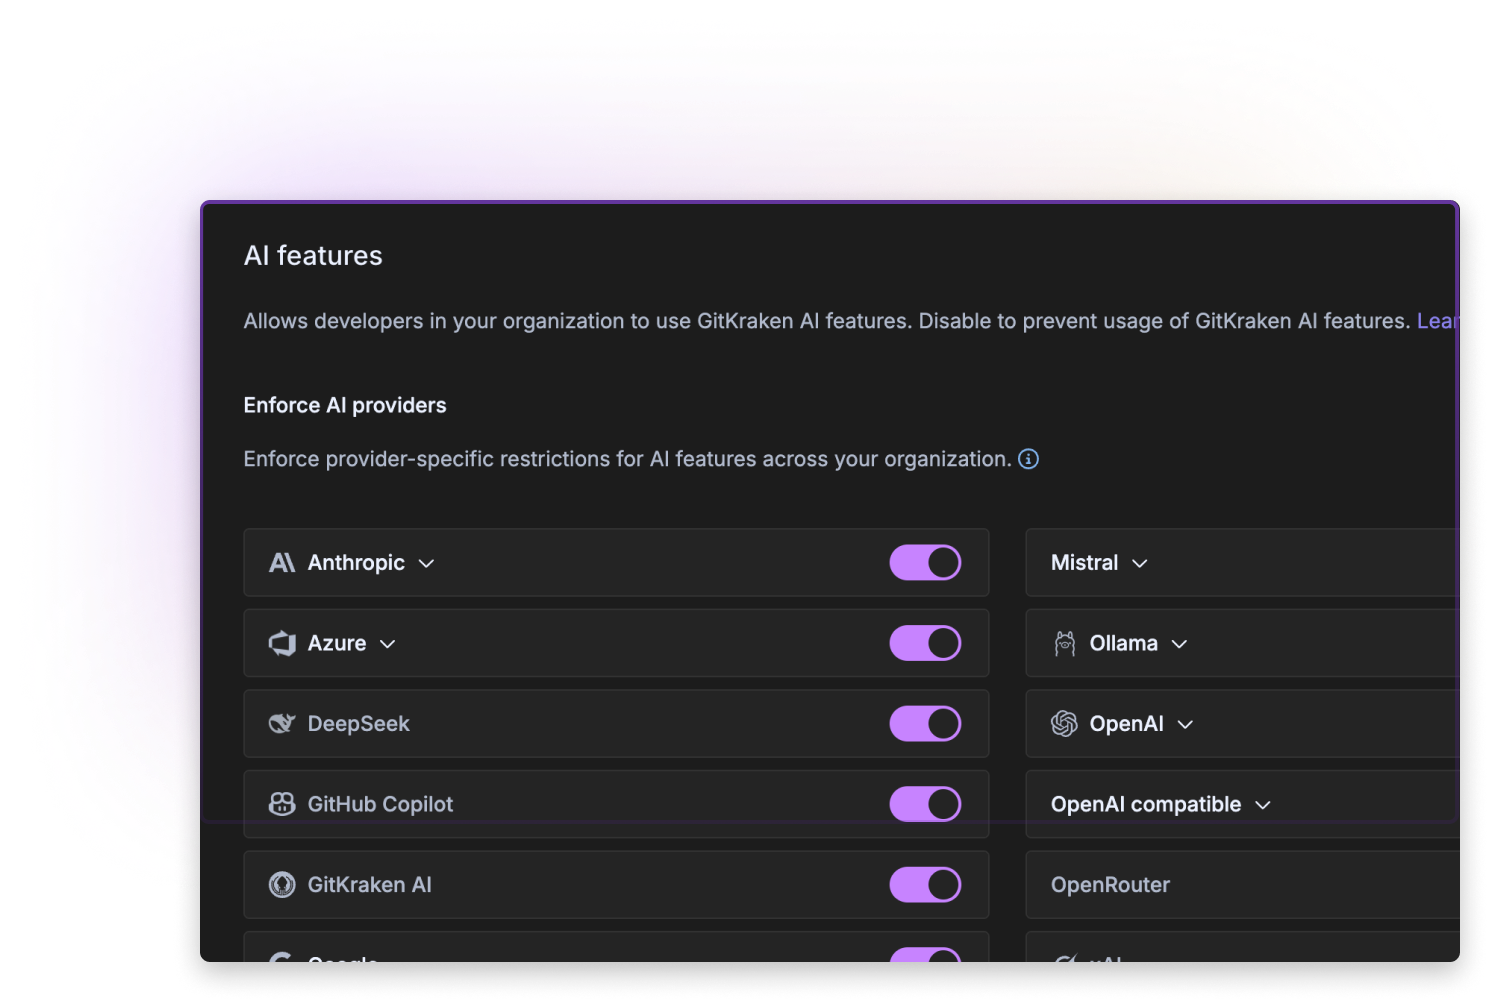
Task: Click the Azure provider name
Action: (337, 643)
